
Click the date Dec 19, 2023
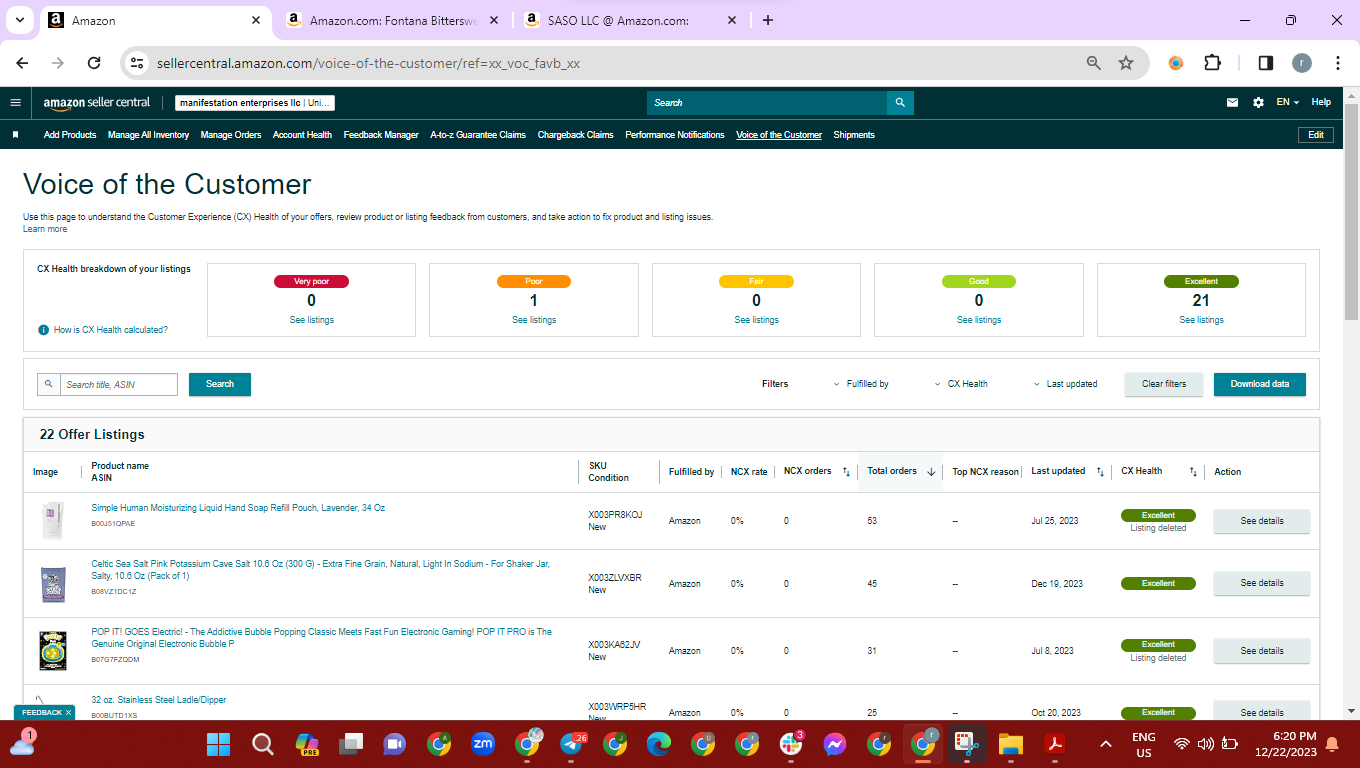pyautogui.click(x=1057, y=584)
